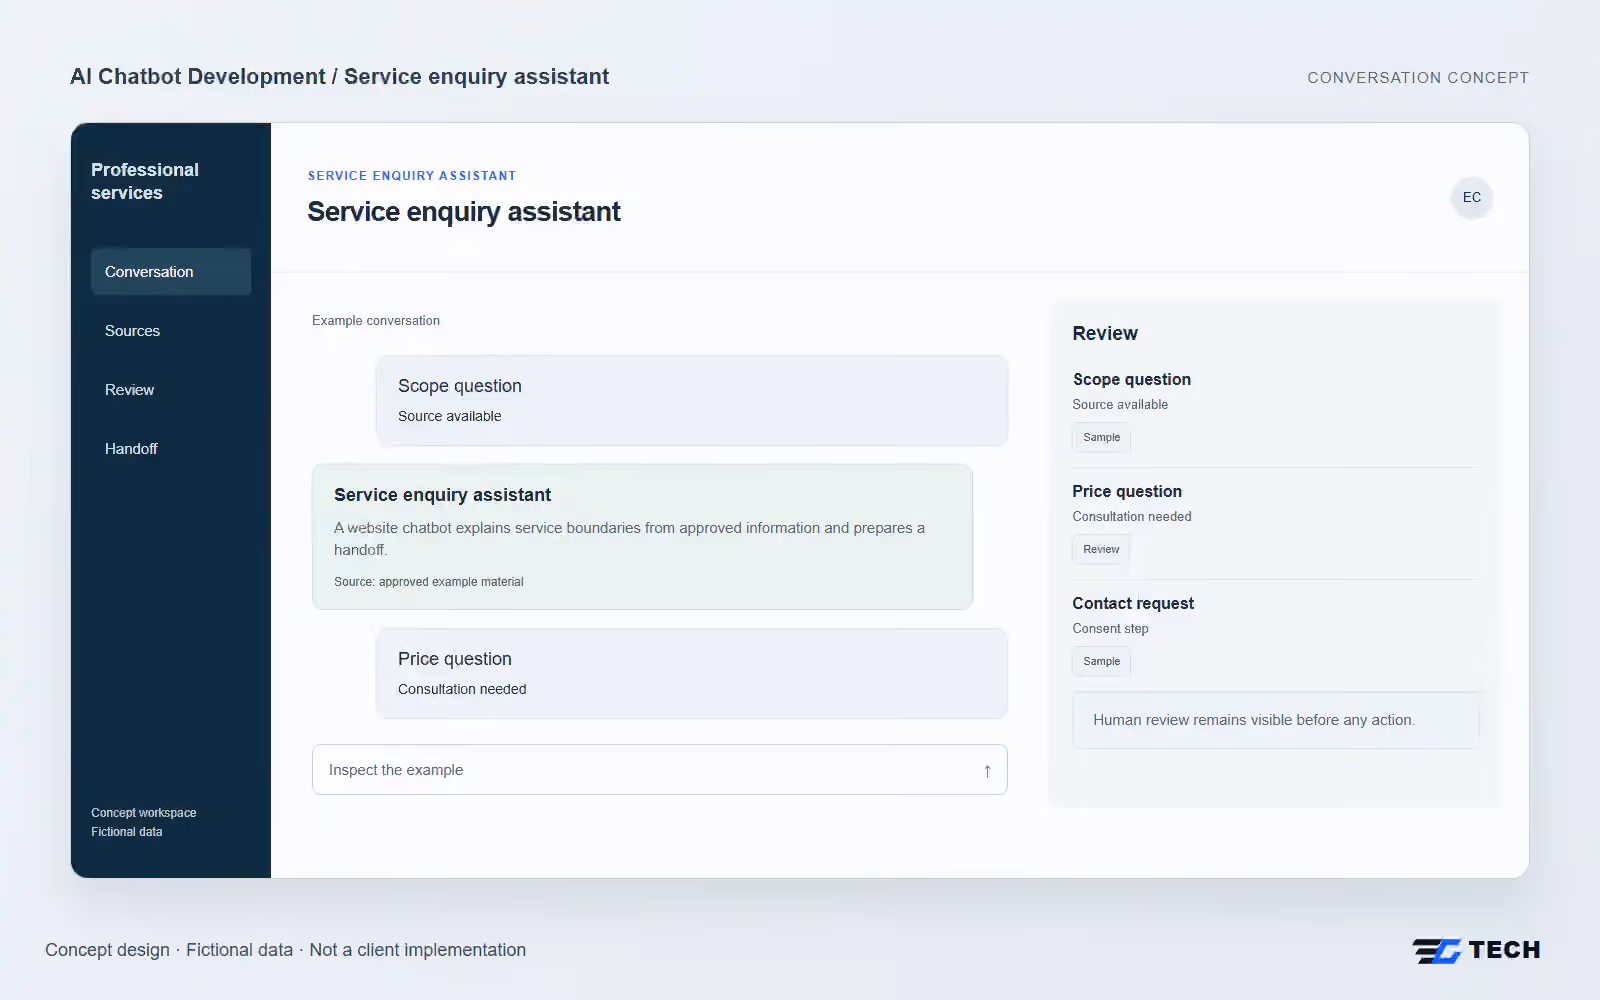Screen dimensions: 1600x1000
Task: Click 'Scope question' in the Review panel
Action: click(1132, 380)
